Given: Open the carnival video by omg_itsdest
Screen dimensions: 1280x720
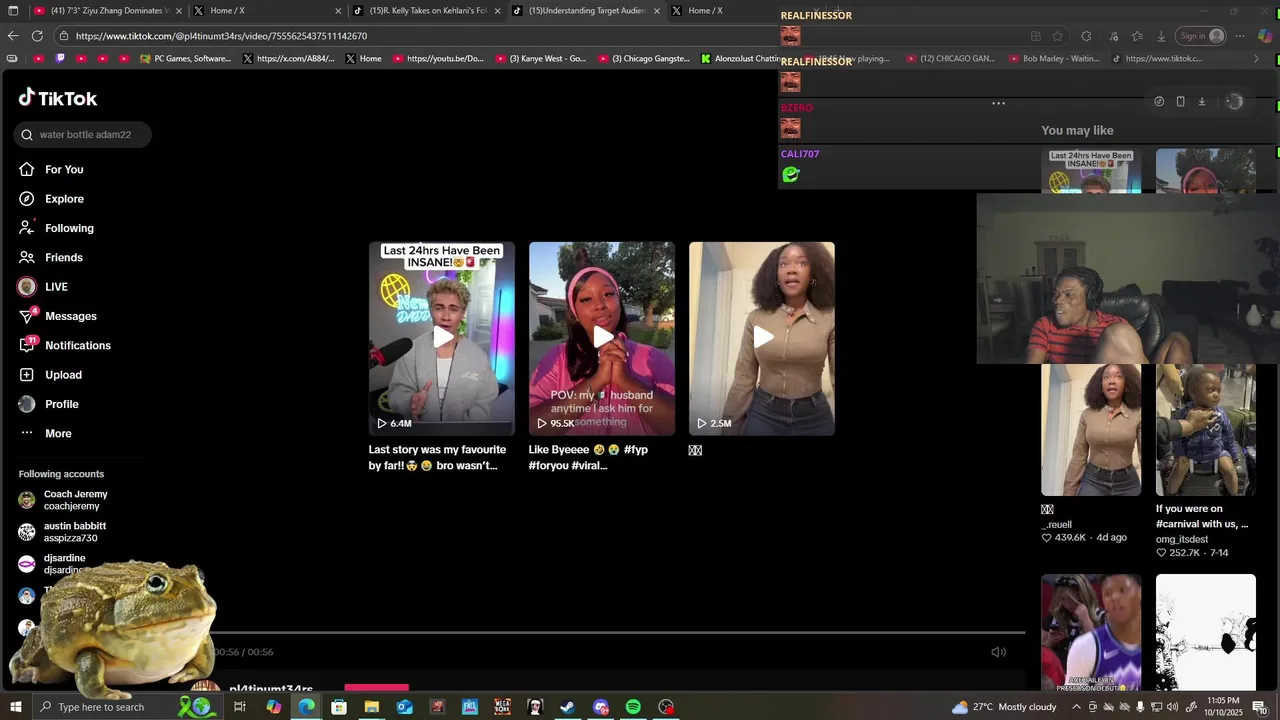Looking at the screenshot, I should coord(1206,430).
